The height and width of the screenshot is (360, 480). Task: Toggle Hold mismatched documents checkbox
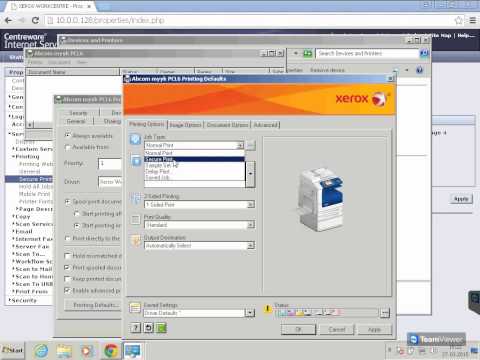pos(67,256)
